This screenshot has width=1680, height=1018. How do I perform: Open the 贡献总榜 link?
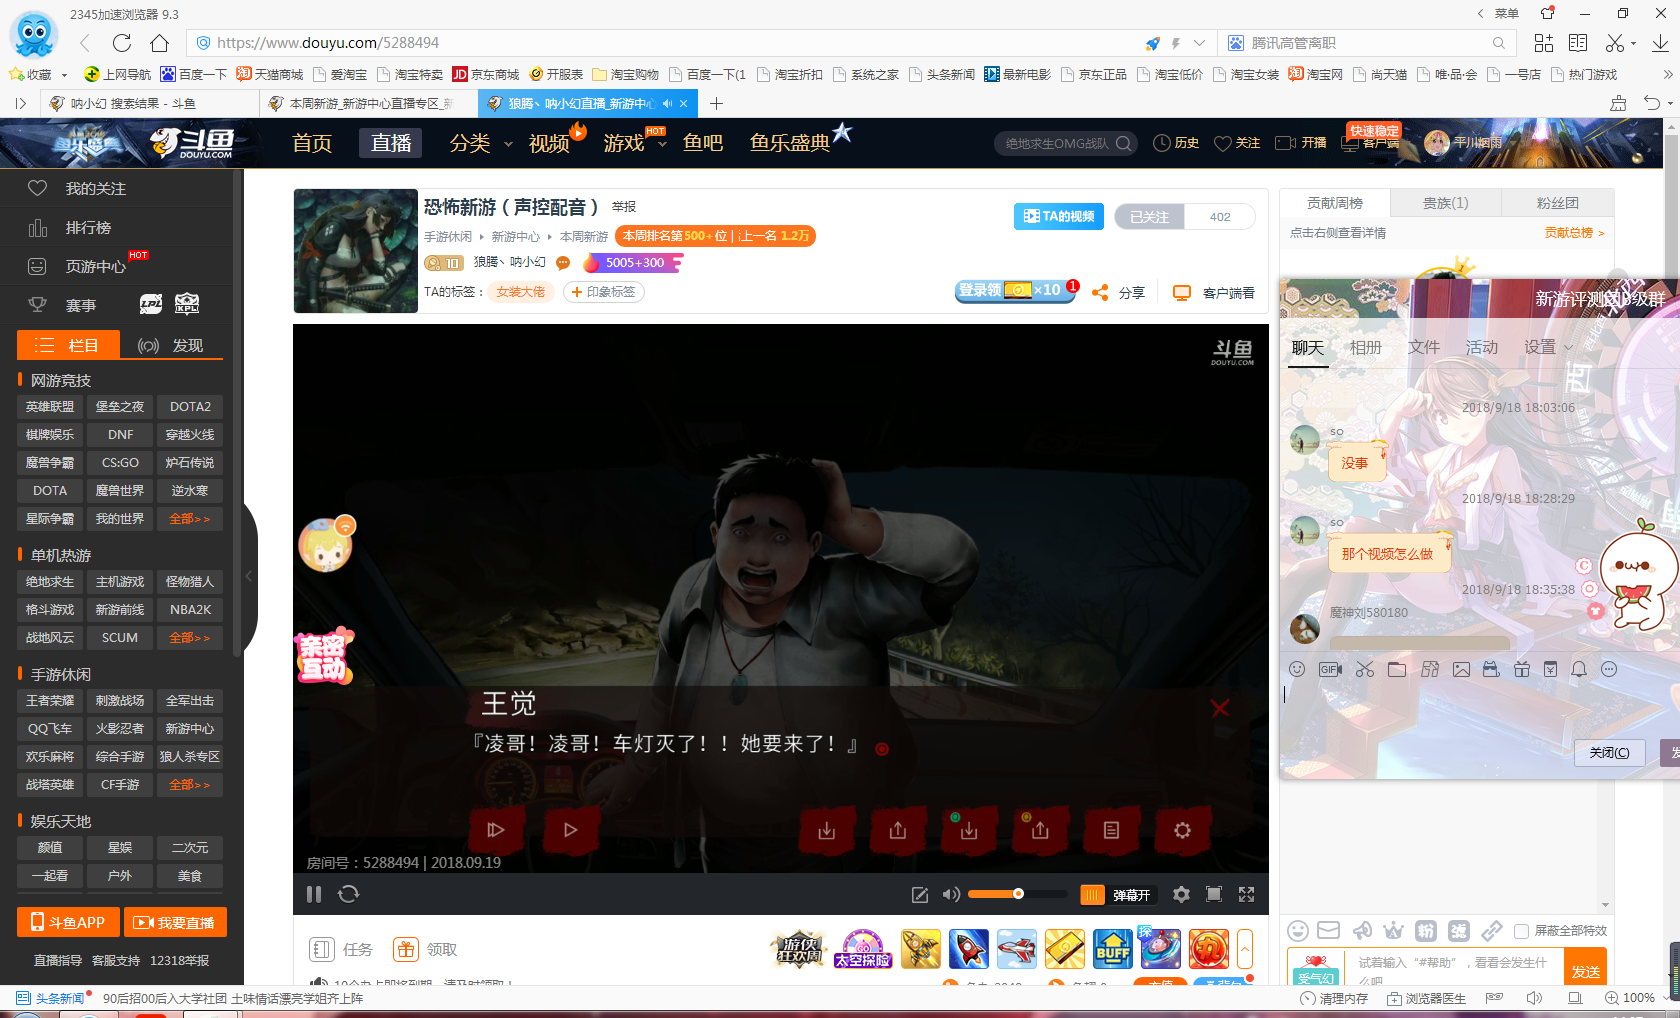(x=1574, y=233)
